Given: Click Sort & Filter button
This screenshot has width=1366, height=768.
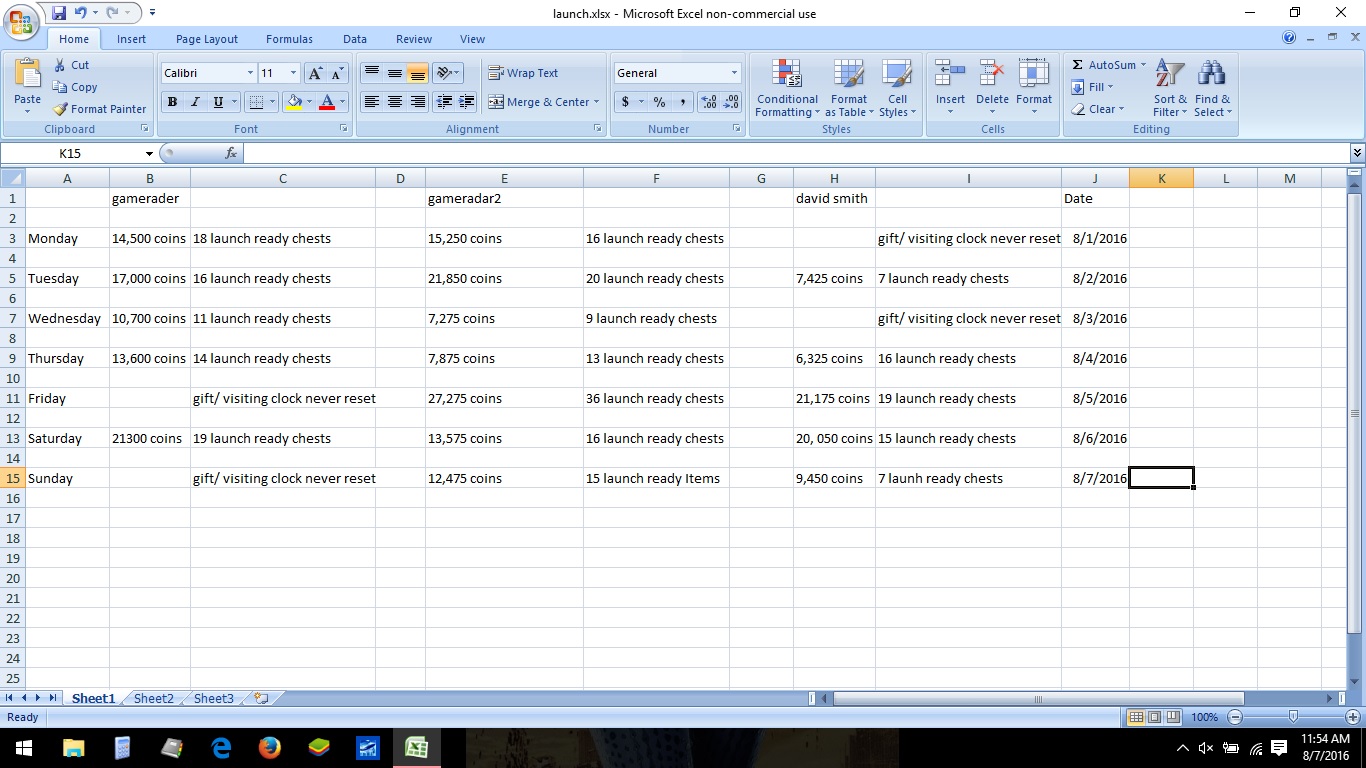Looking at the screenshot, I should tap(1170, 88).
